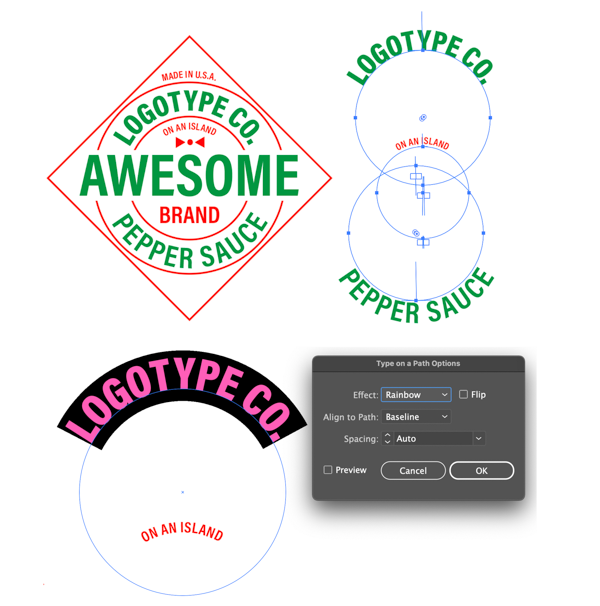Click the red bow-tie ornament in logo

190,142
